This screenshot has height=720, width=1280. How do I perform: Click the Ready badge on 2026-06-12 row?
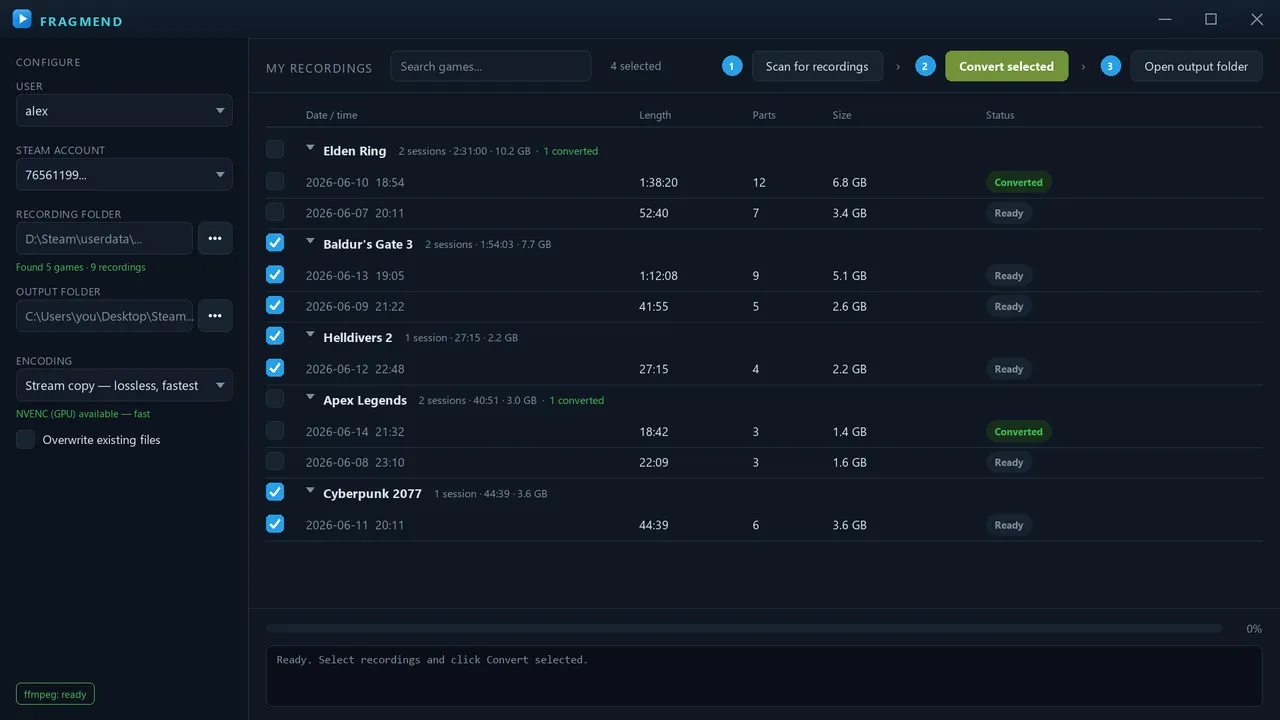[x=1009, y=368]
